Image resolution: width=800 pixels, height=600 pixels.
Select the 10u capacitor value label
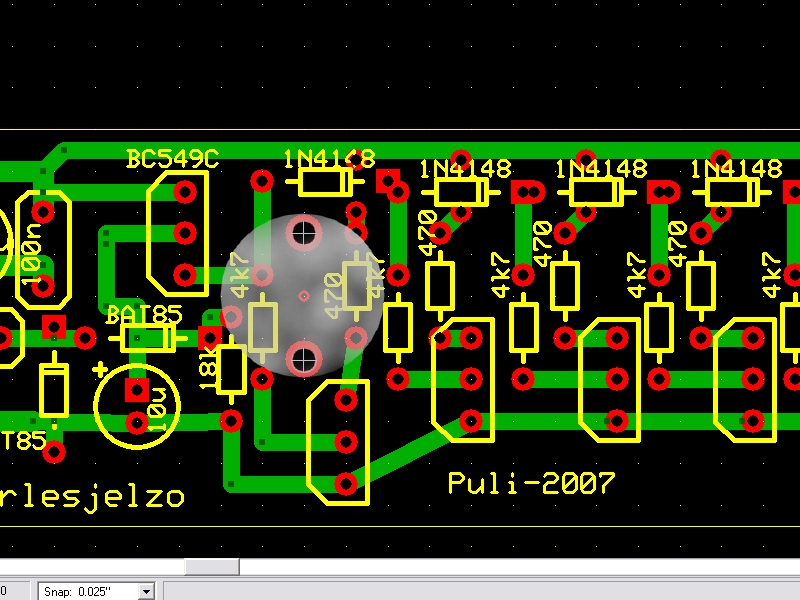pyautogui.click(x=158, y=410)
